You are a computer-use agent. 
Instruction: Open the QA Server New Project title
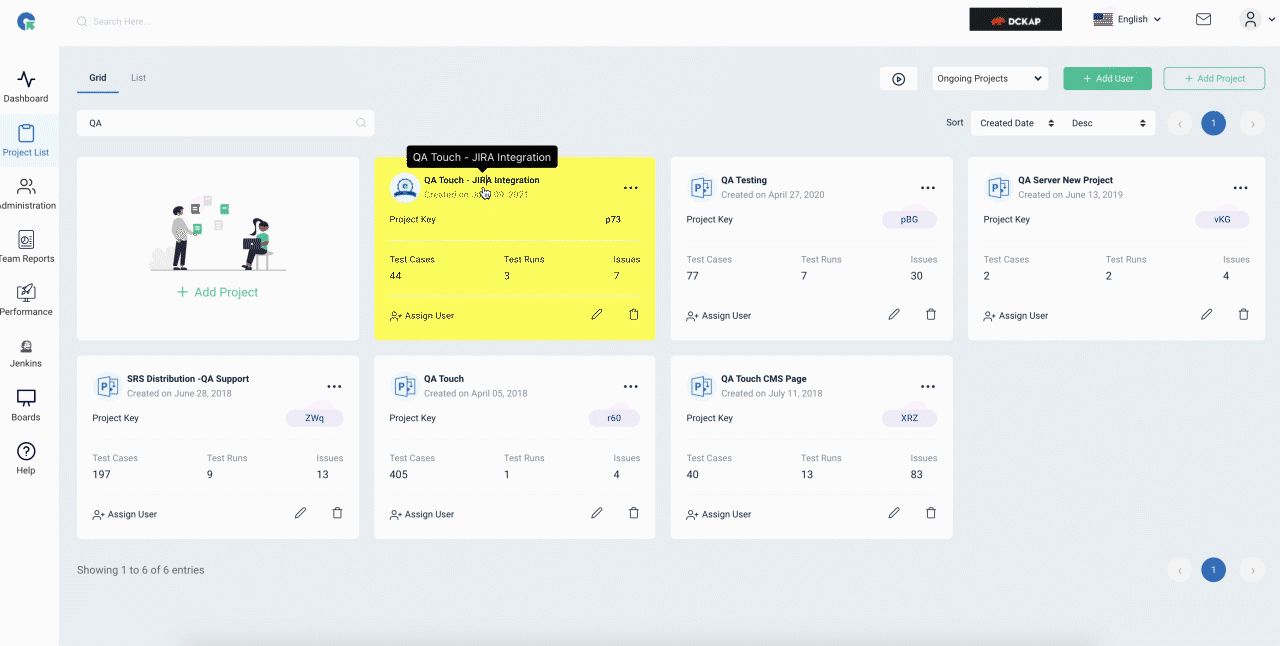pyautogui.click(x=1065, y=180)
